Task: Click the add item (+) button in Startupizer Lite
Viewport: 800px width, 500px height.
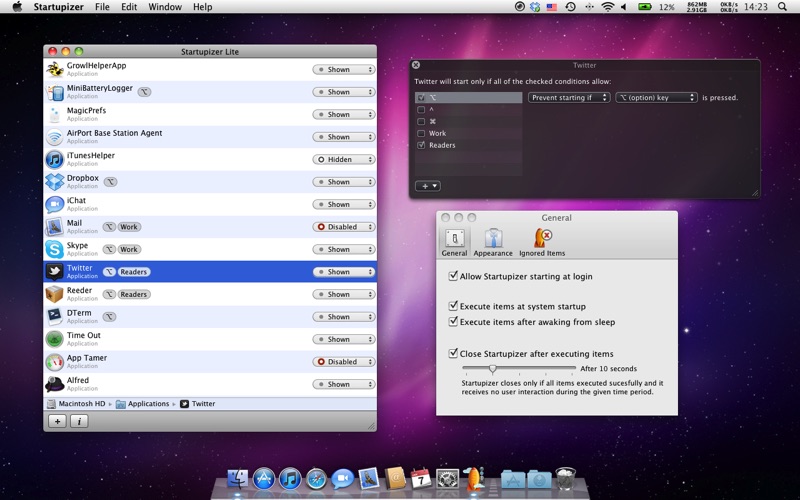Action: tap(57, 421)
